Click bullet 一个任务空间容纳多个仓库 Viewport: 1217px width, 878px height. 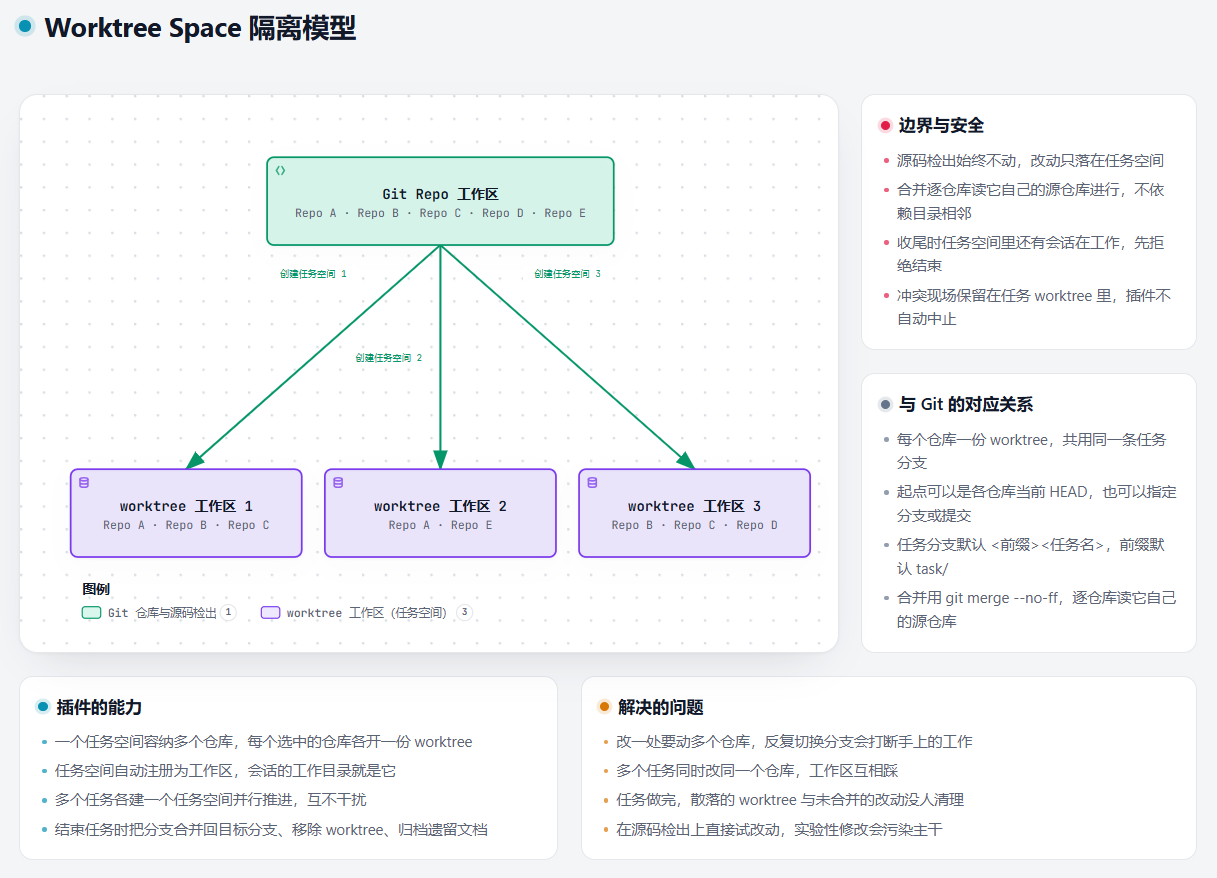click(263, 742)
